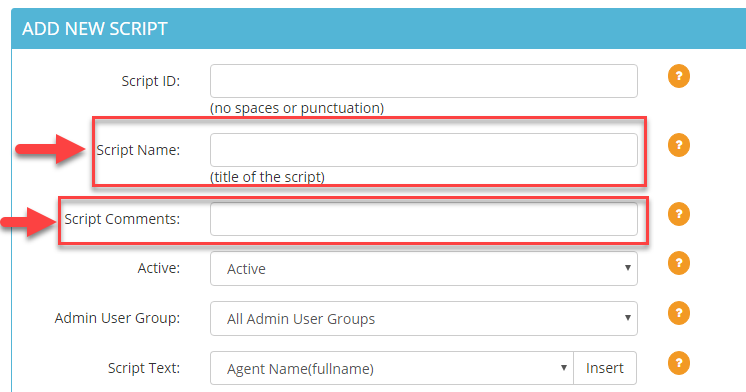View help for the Active setting
Screen dimensions: 746x392
click(678, 263)
